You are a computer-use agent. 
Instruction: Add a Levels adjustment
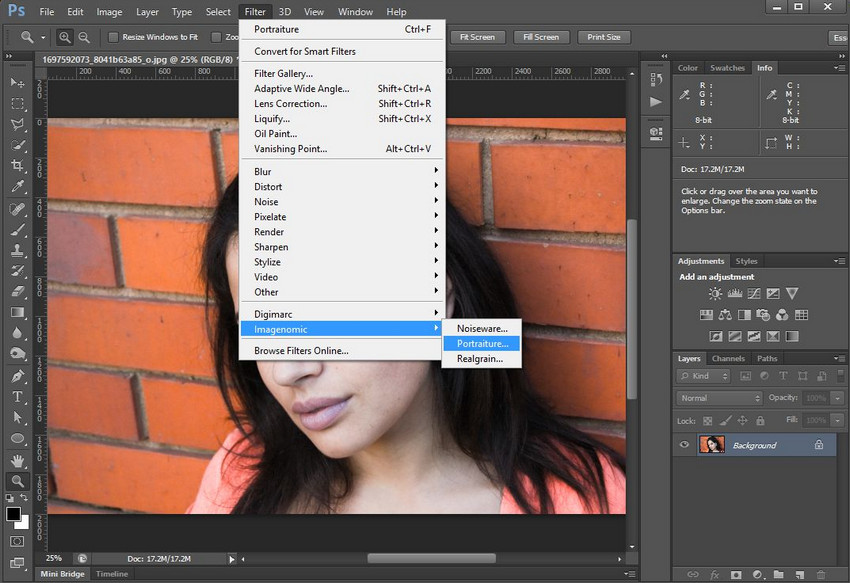point(735,294)
